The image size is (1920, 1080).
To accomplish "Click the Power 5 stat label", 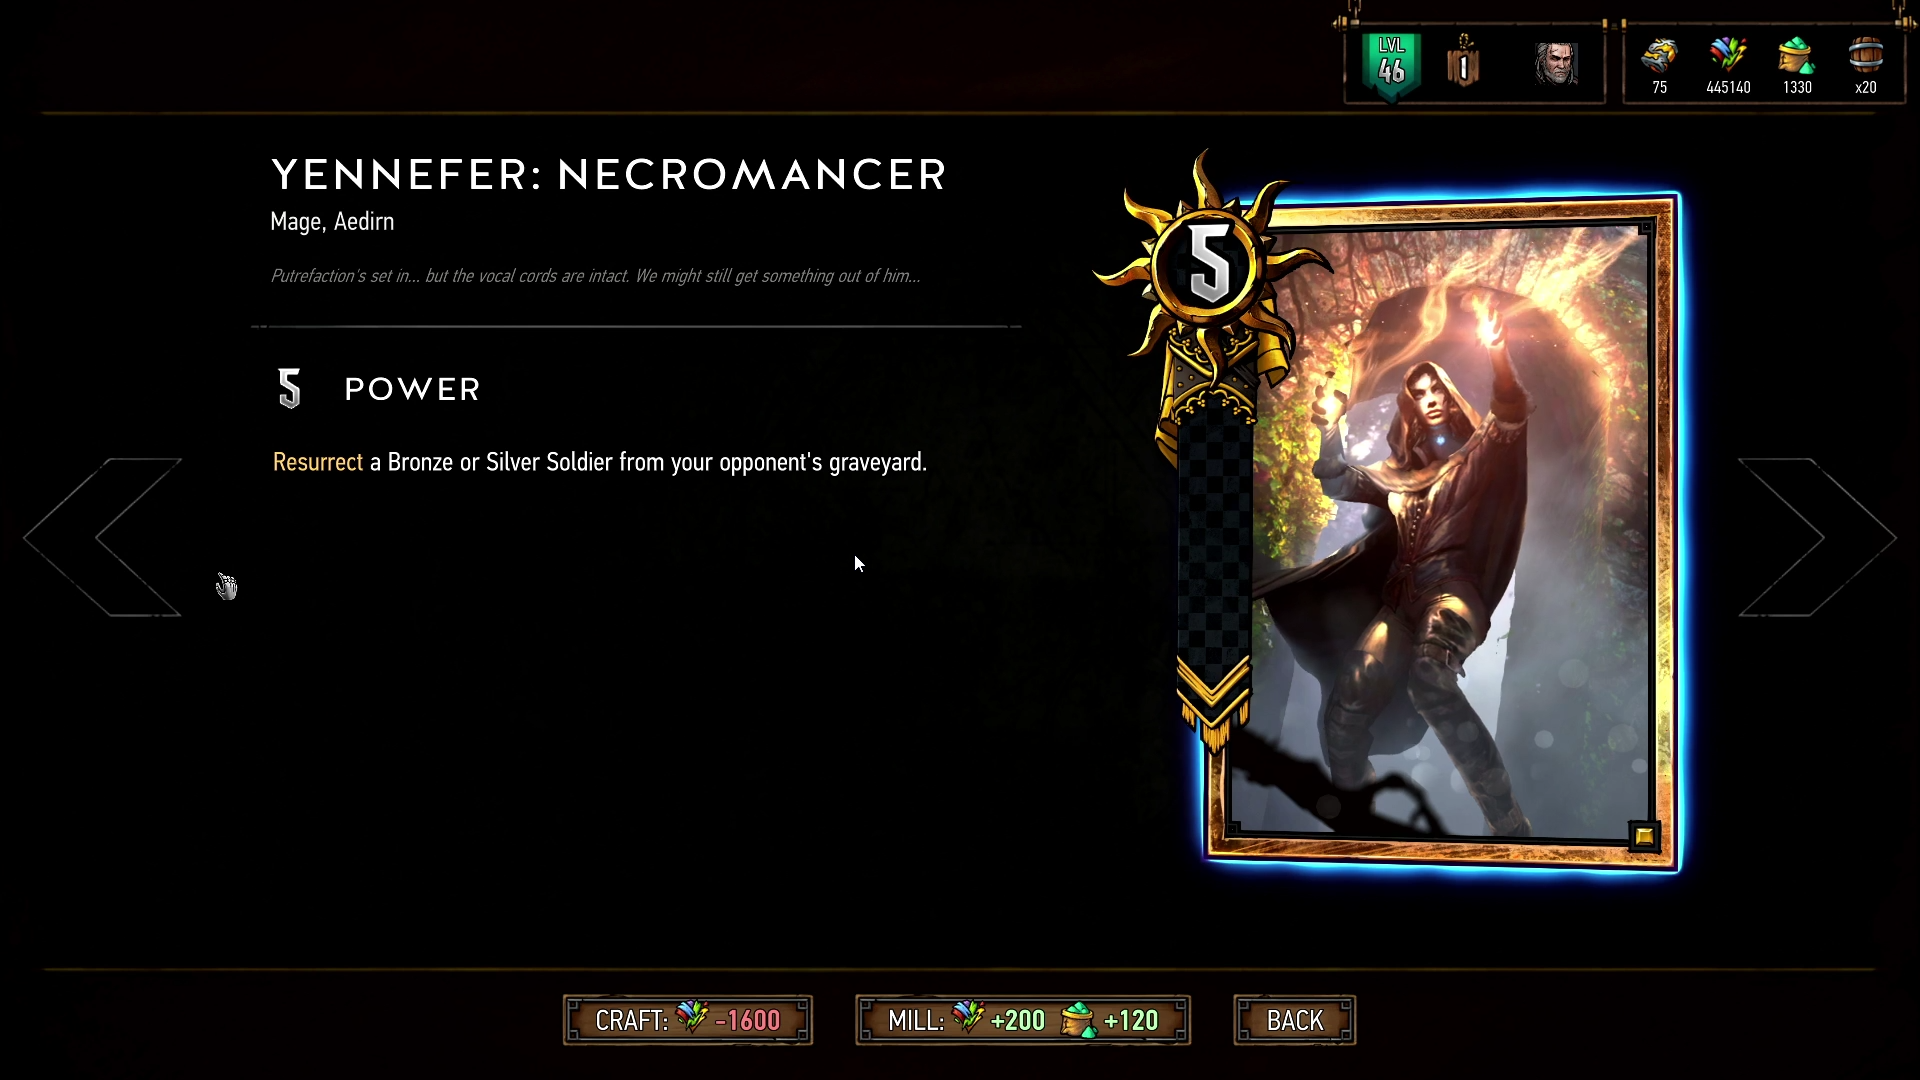I will coord(379,389).
